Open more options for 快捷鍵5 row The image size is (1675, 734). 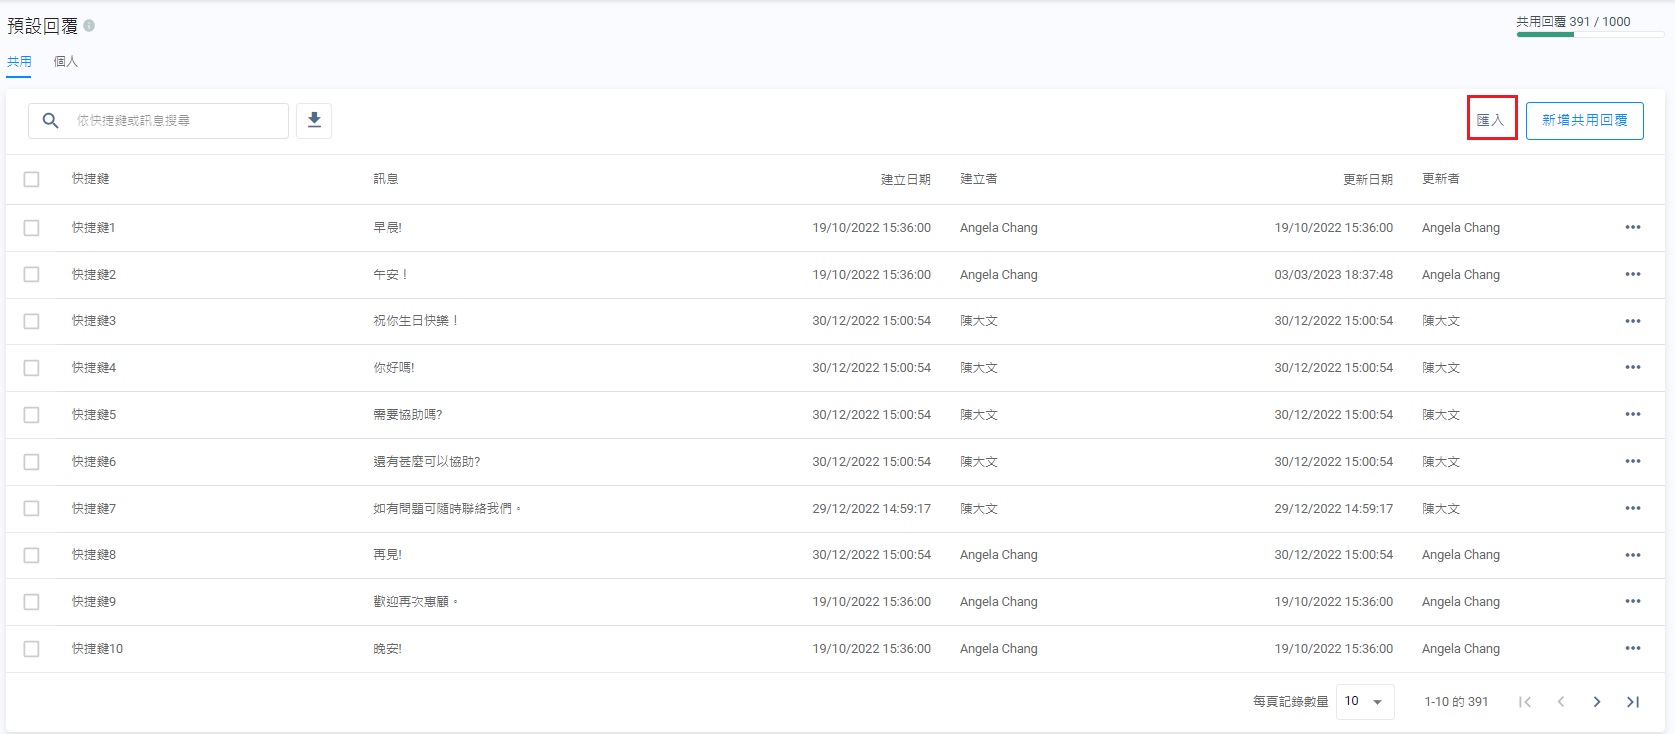(1632, 415)
